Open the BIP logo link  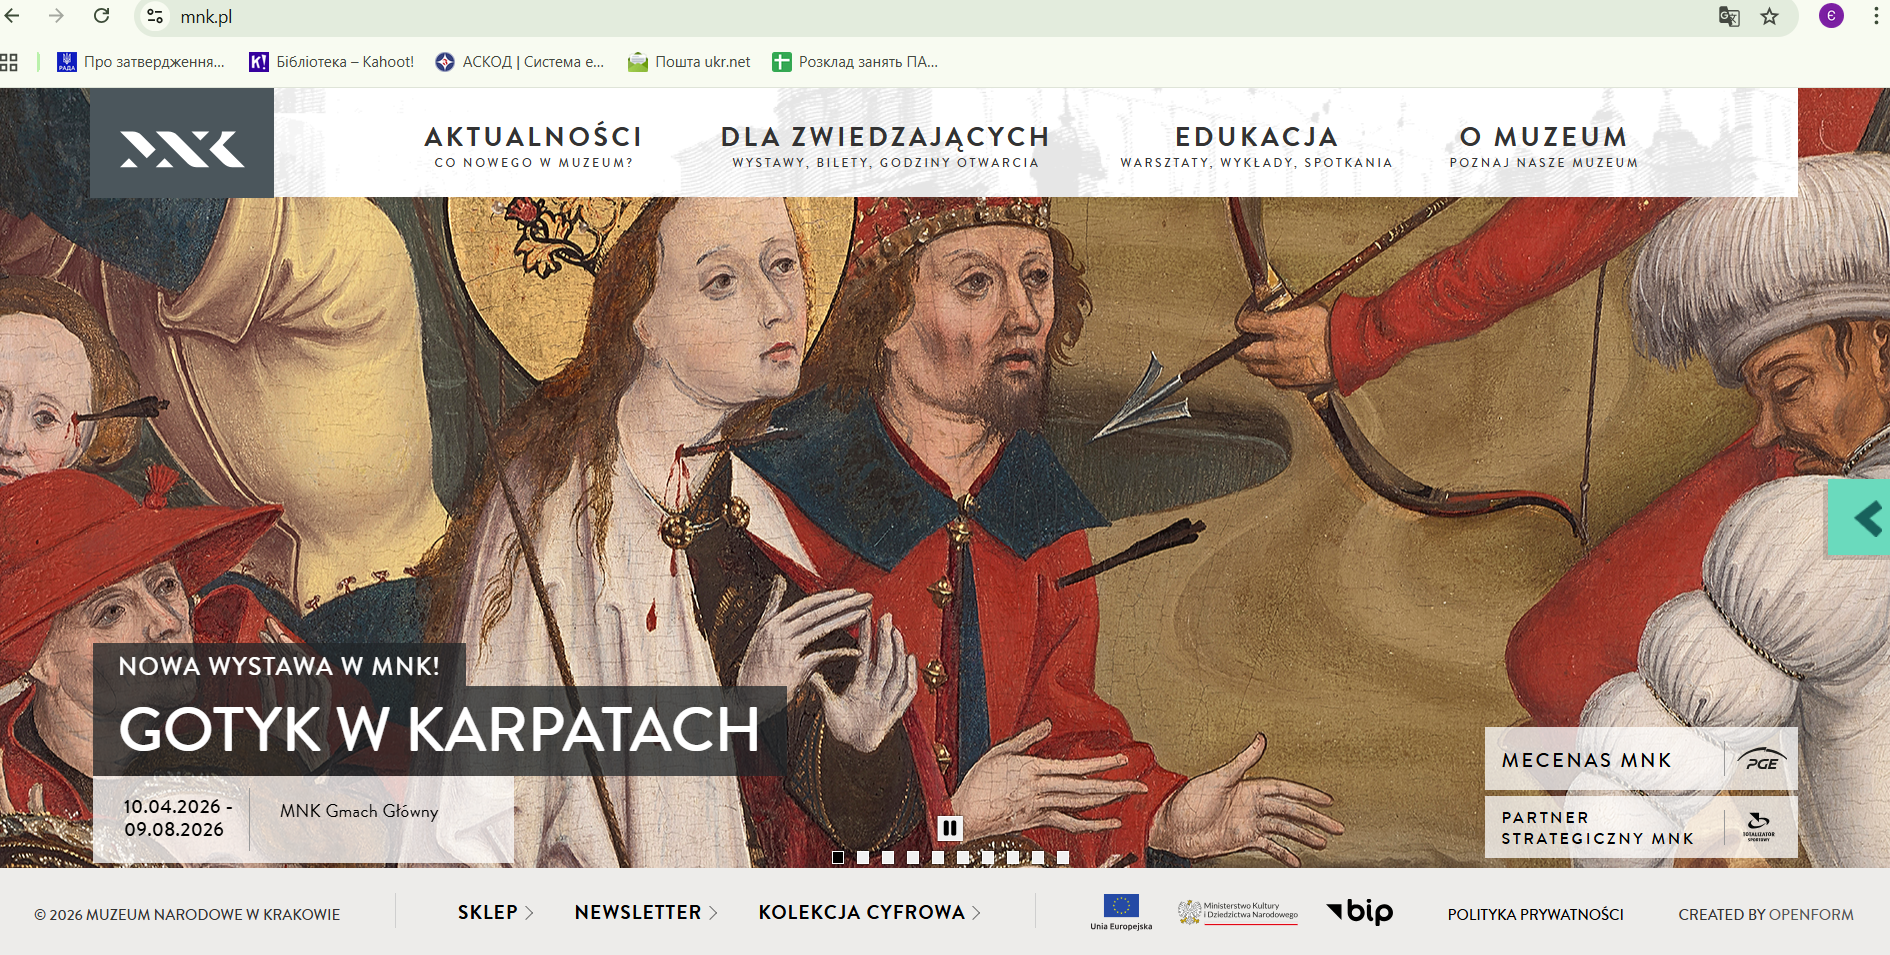coord(1360,912)
